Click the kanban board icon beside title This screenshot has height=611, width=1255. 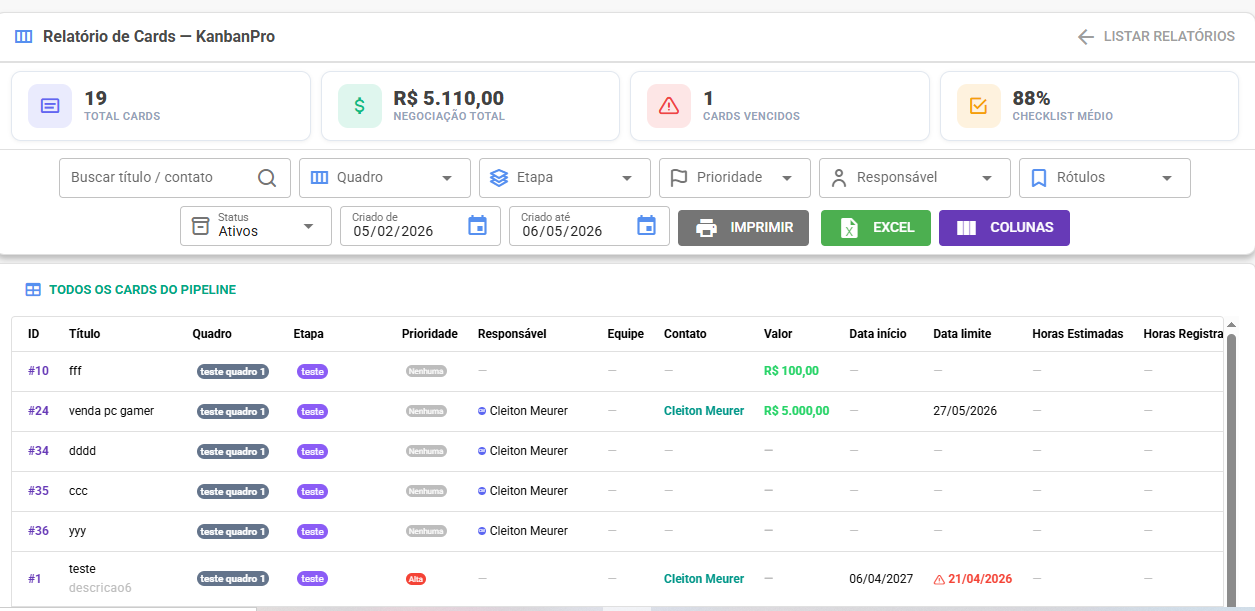click(x=24, y=37)
